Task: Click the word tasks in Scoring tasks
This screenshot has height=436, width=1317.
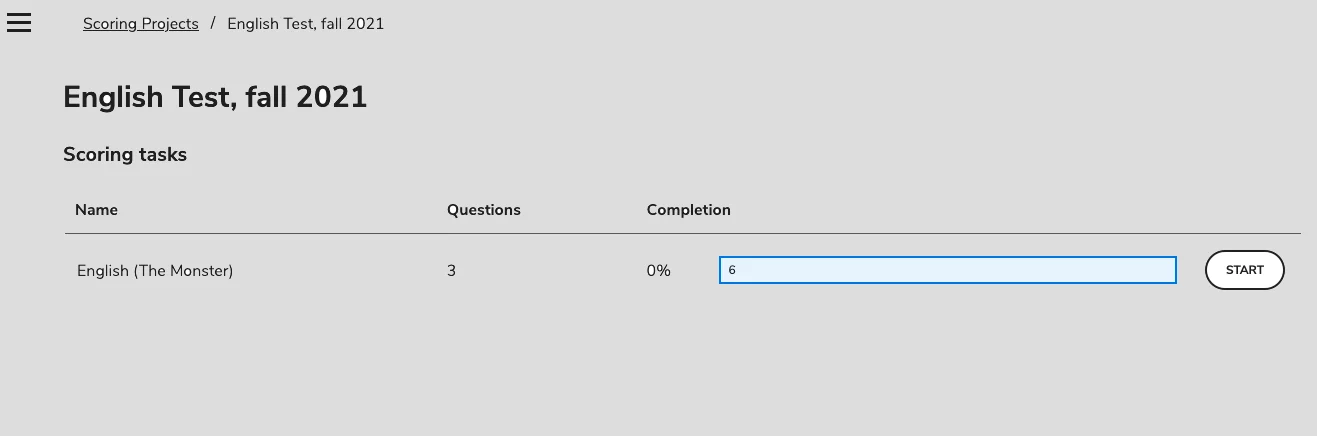Action: [162, 154]
